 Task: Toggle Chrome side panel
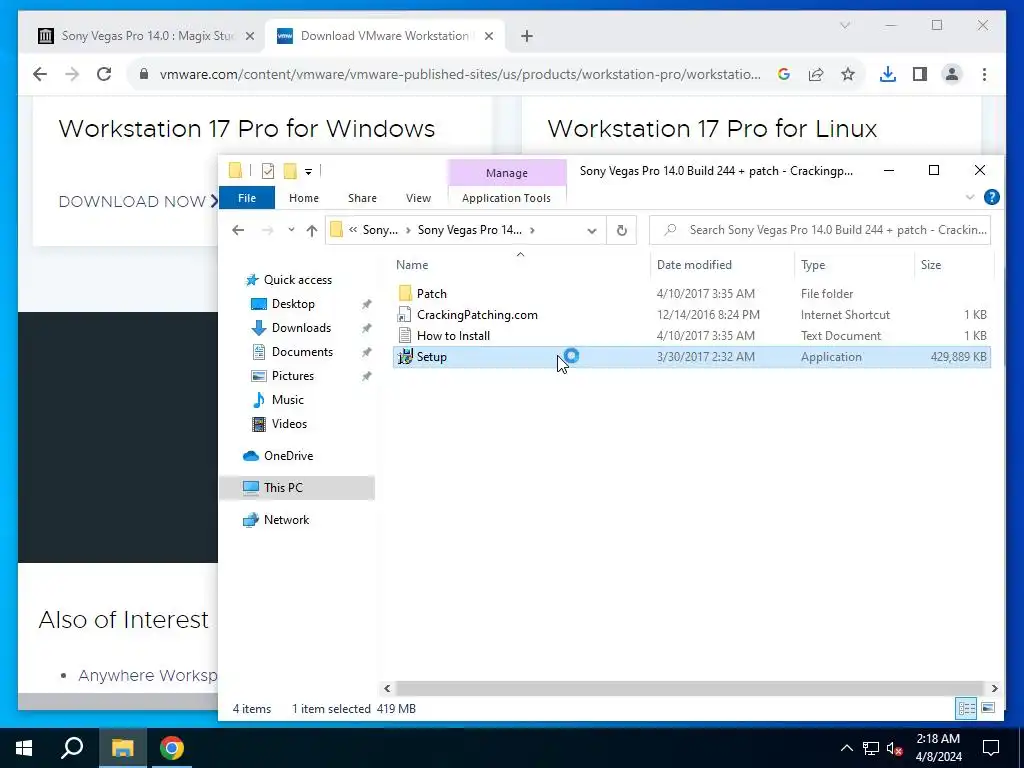point(920,74)
